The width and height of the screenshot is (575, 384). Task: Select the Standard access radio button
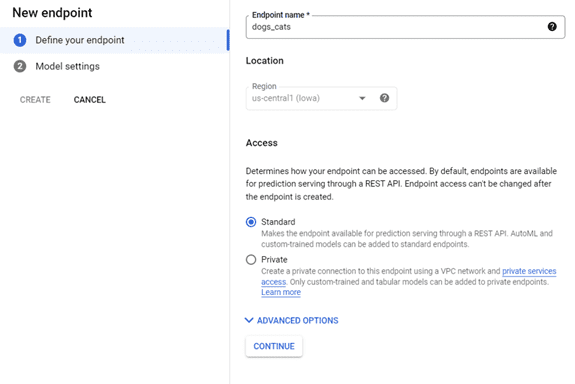251,222
